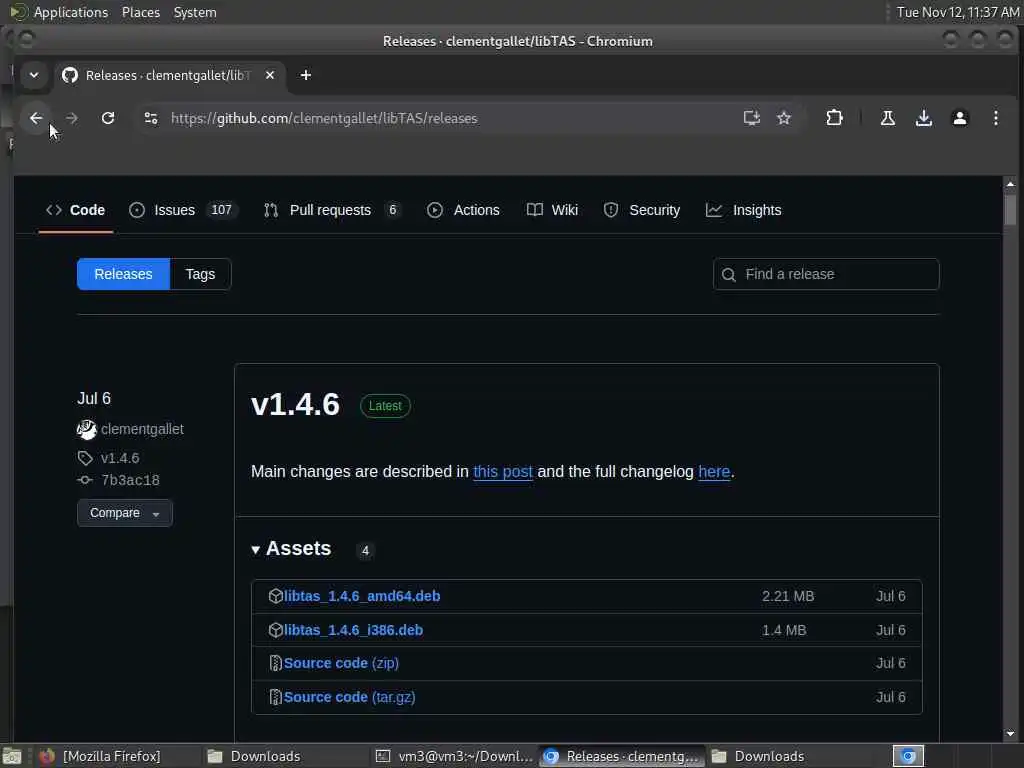The image size is (1024, 768).
Task: Open the Insights tab
Action: (744, 210)
